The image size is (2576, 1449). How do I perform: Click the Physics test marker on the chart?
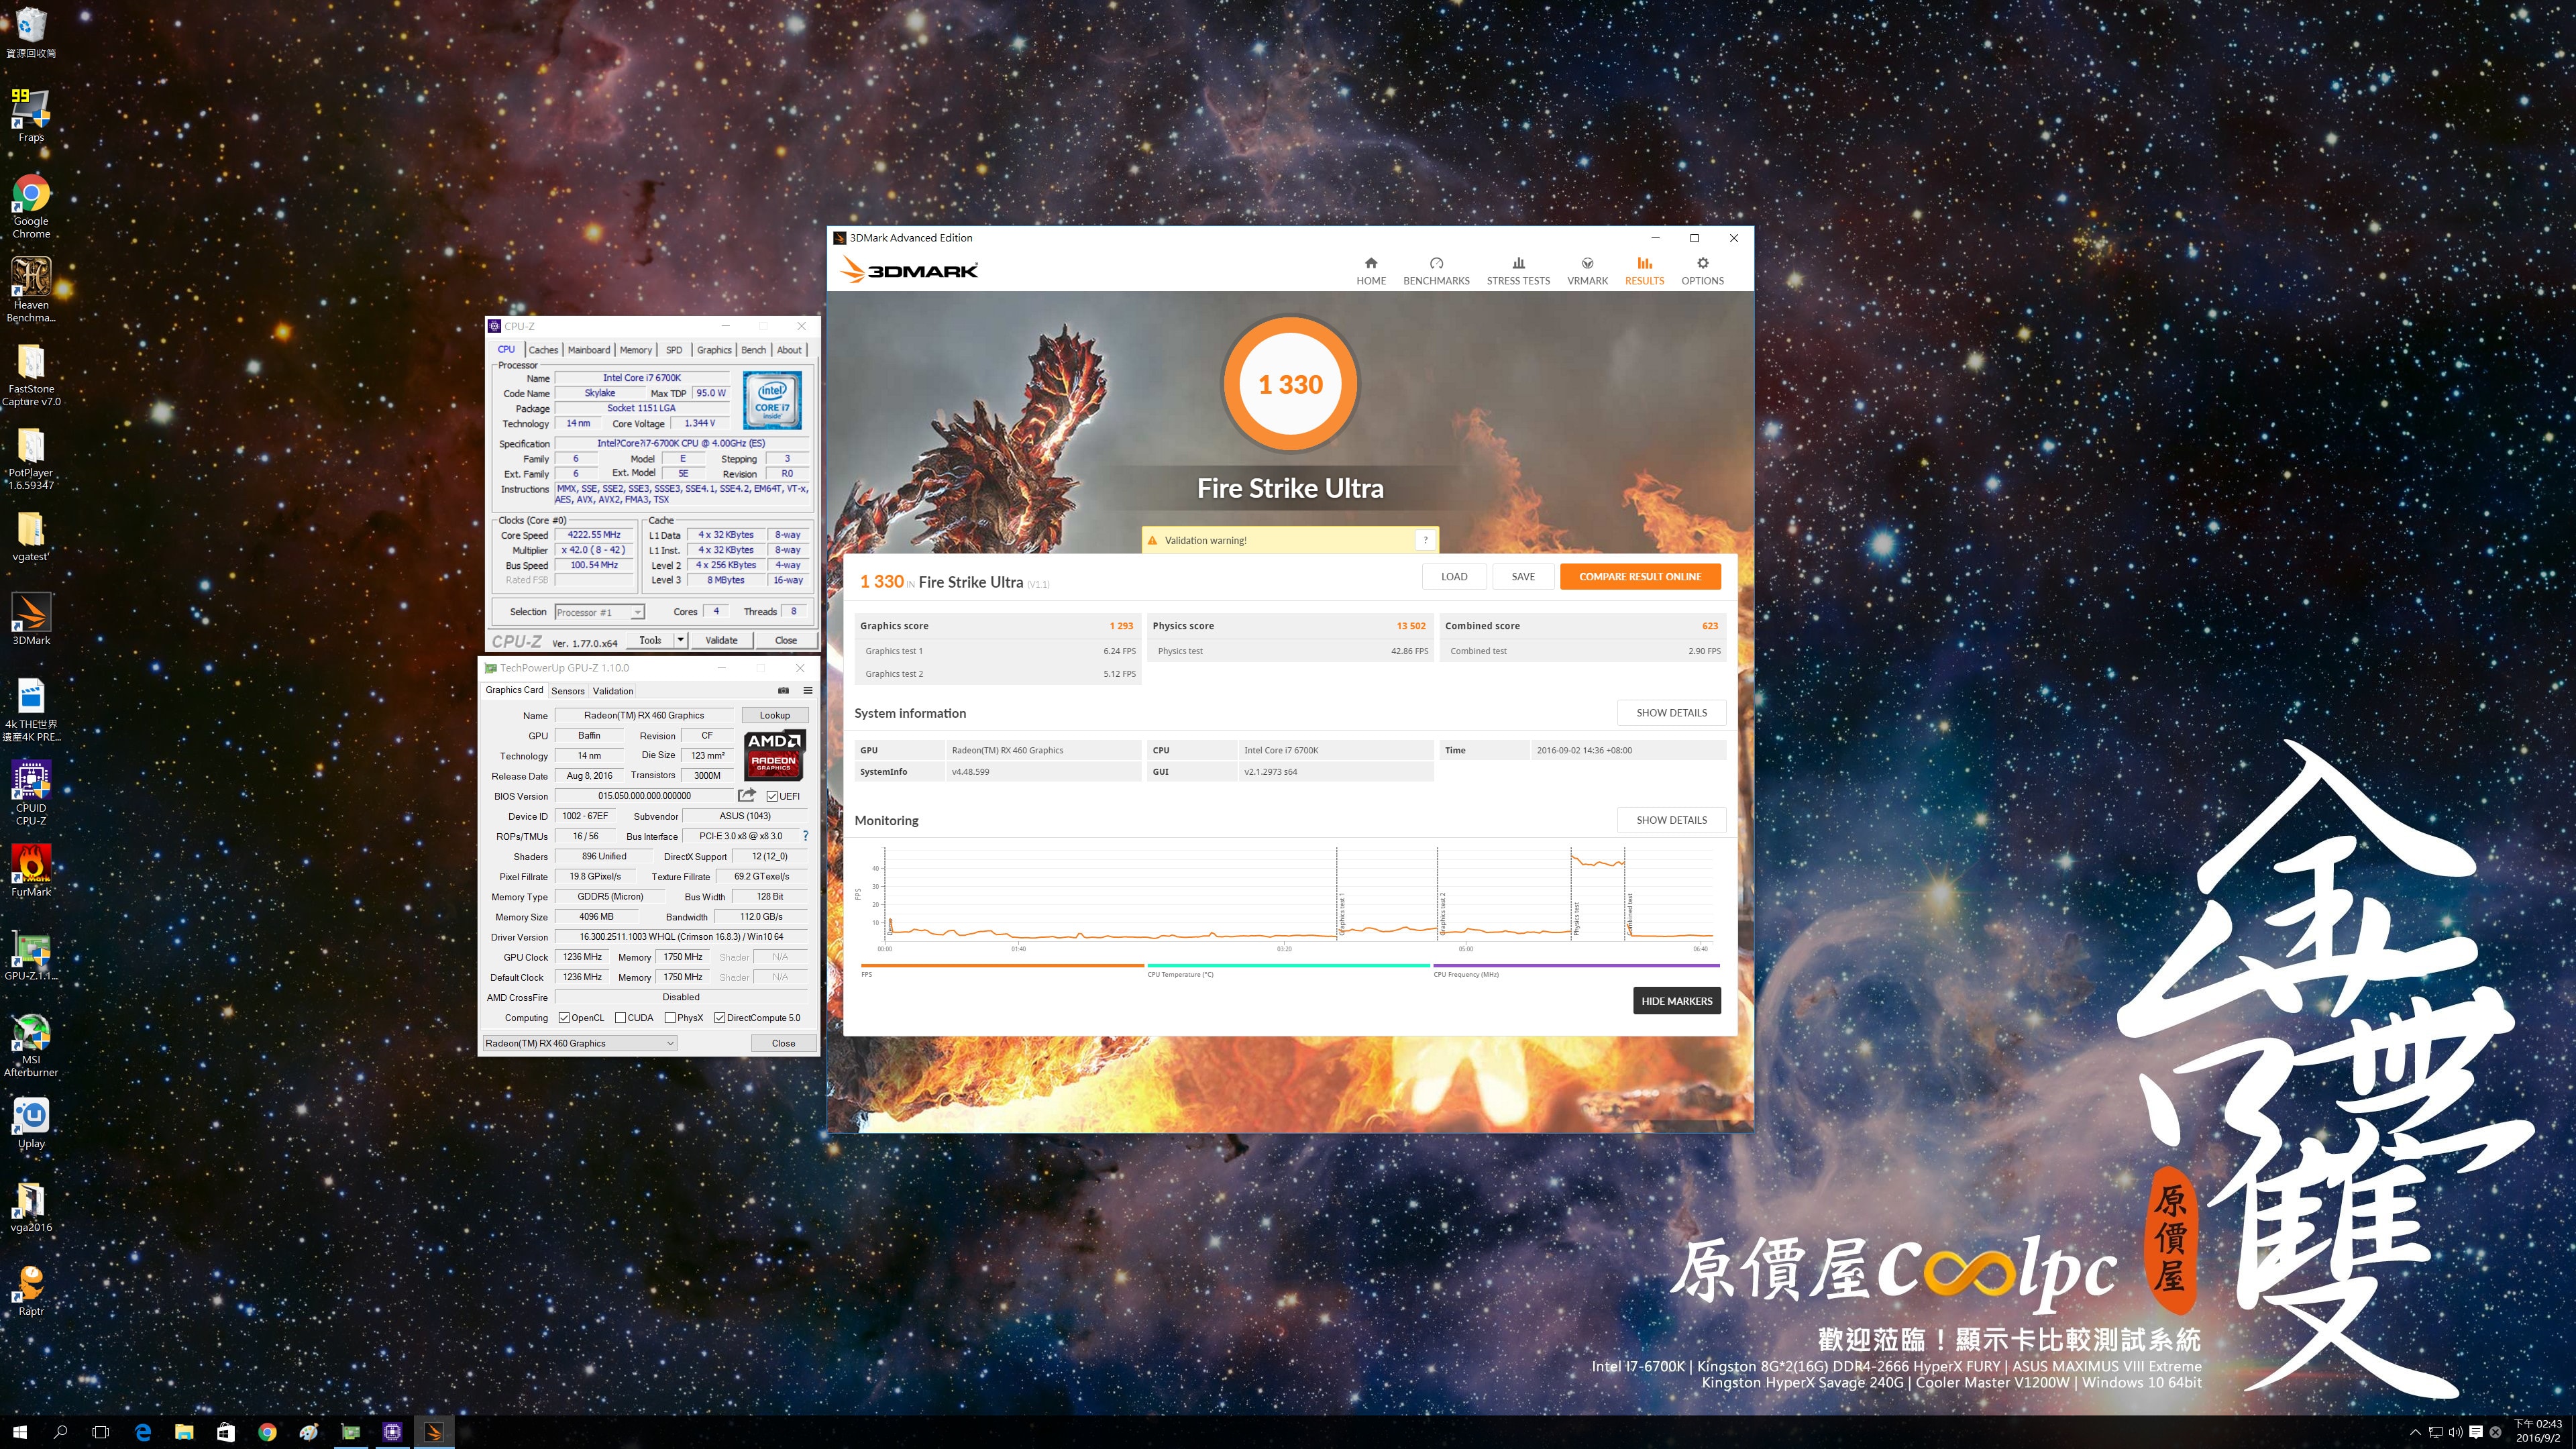tap(1576, 918)
